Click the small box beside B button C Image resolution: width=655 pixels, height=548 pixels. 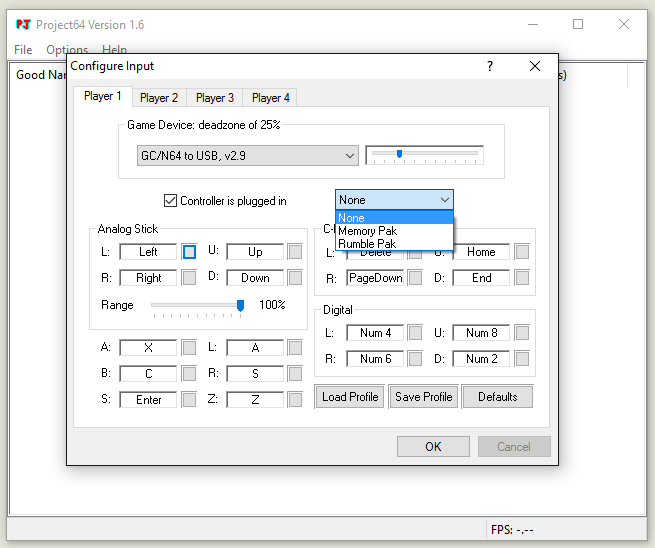(189, 373)
